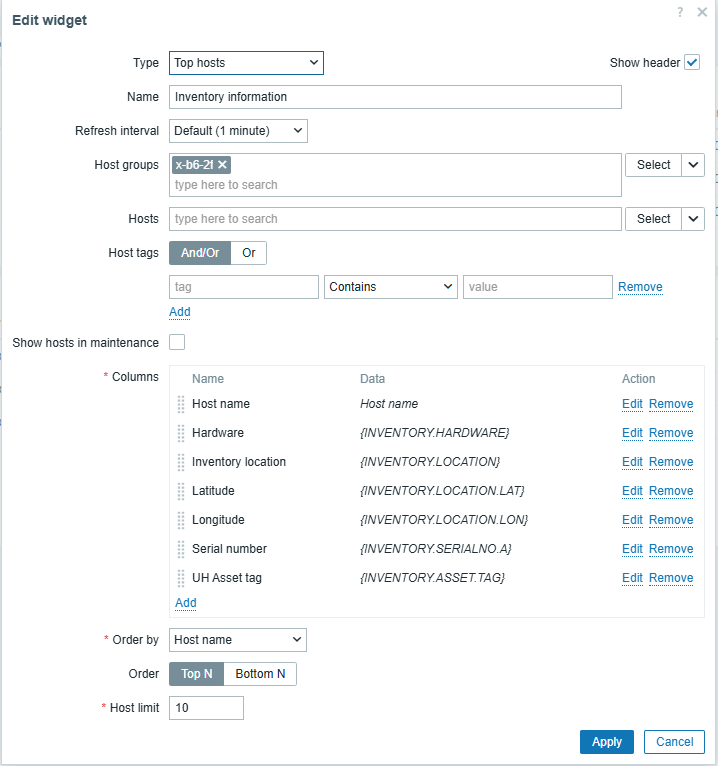Click drag handle beside Latitude column
Image resolution: width=718 pixels, height=766 pixels.
pyautogui.click(x=181, y=491)
